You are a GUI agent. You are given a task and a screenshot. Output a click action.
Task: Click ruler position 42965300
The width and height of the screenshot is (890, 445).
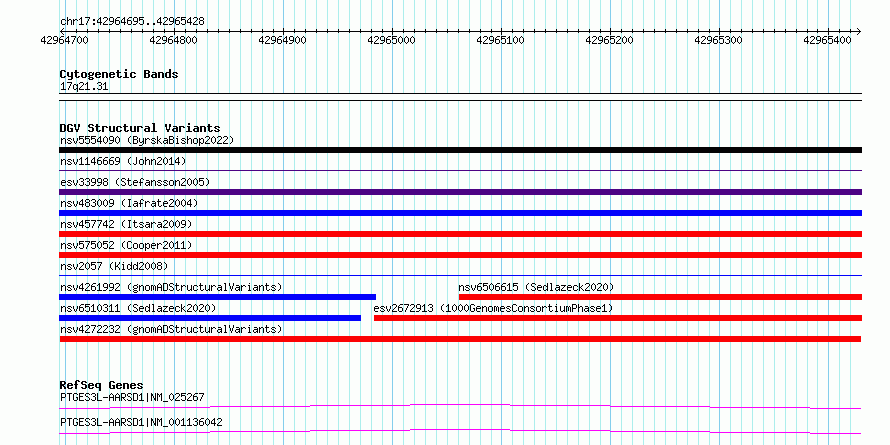pyautogui.click(x=719, y=40)
